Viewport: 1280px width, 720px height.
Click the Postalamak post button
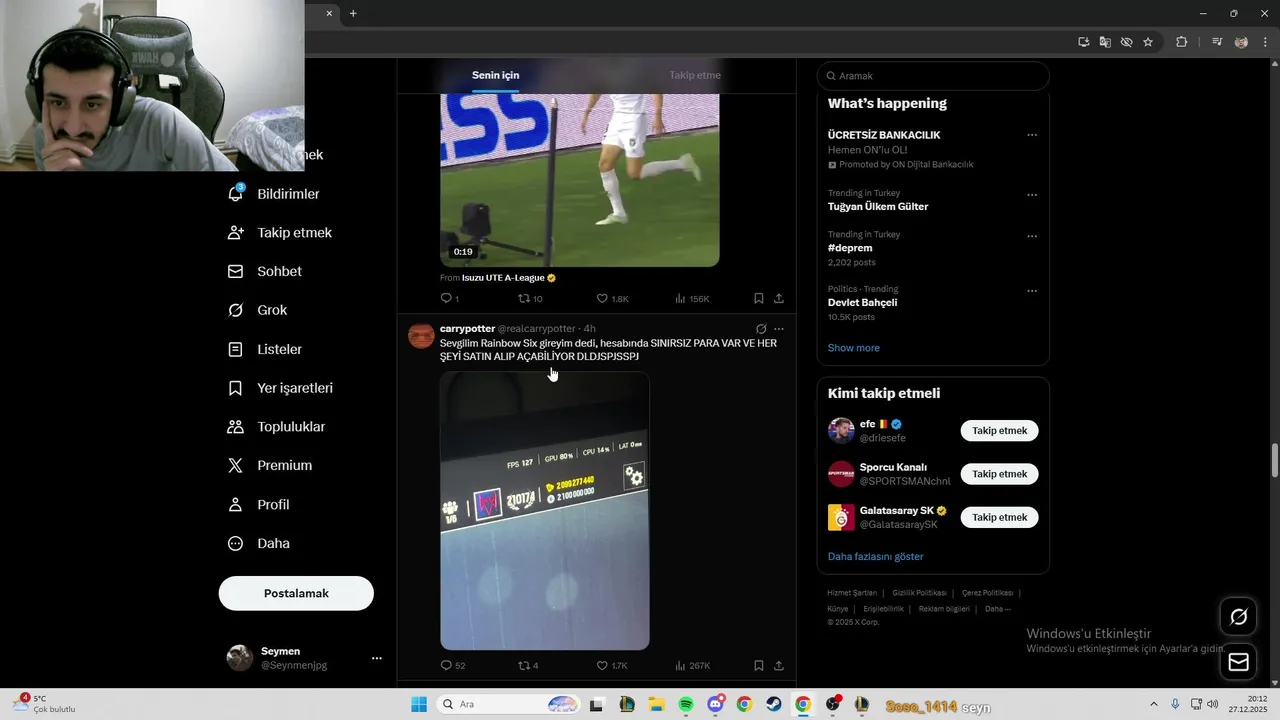click(x=296, y=593)
